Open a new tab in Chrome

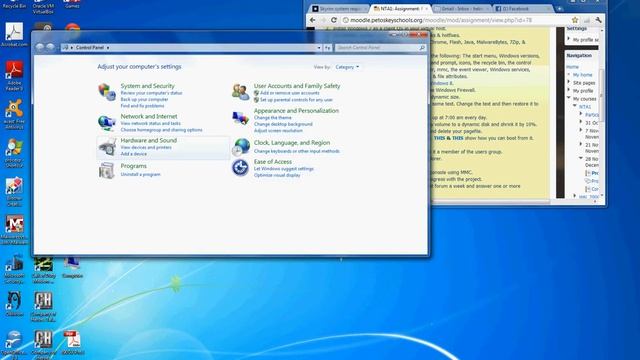560,9
